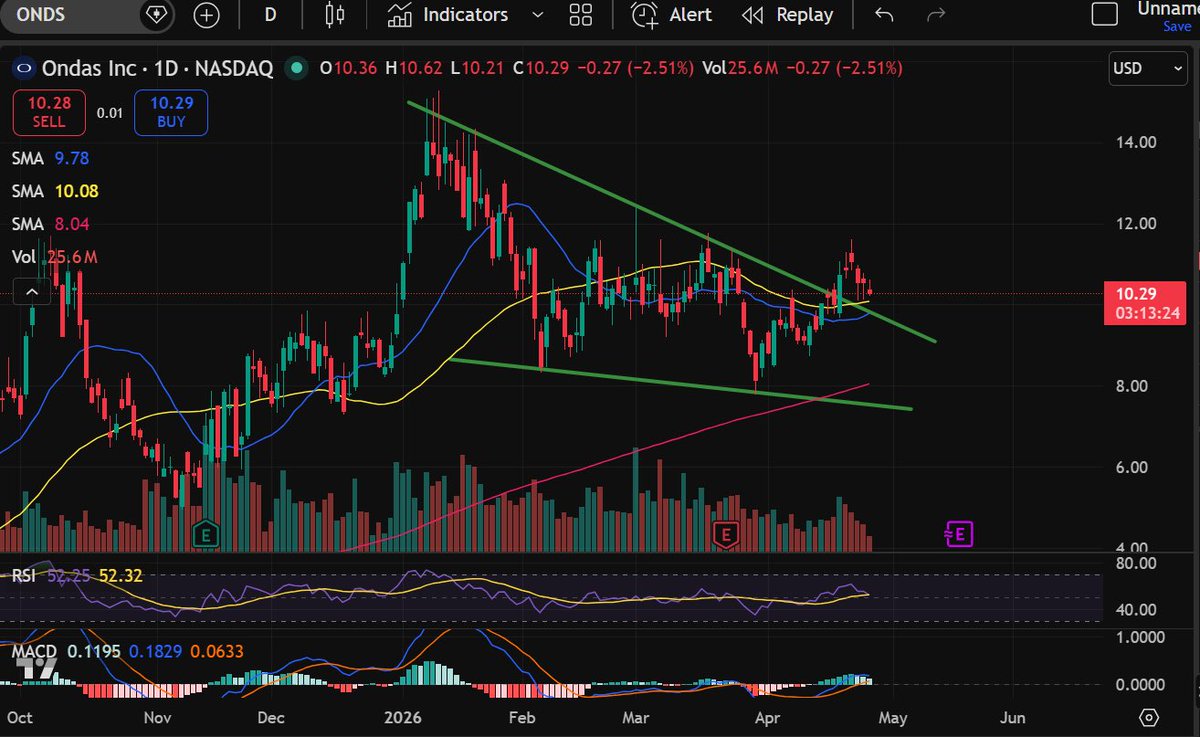Open the candlestick chart type selector
This screenshot has height=737, width=1200.
click(x=335, y=15)
